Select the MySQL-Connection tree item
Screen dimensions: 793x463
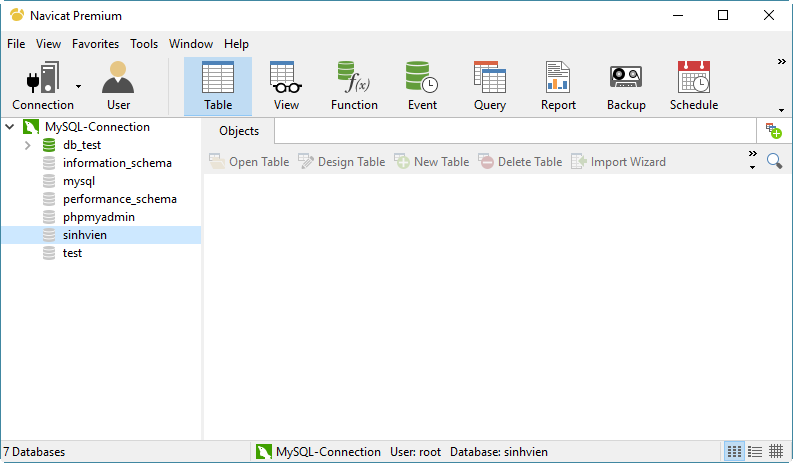click(x=97, y=127)
